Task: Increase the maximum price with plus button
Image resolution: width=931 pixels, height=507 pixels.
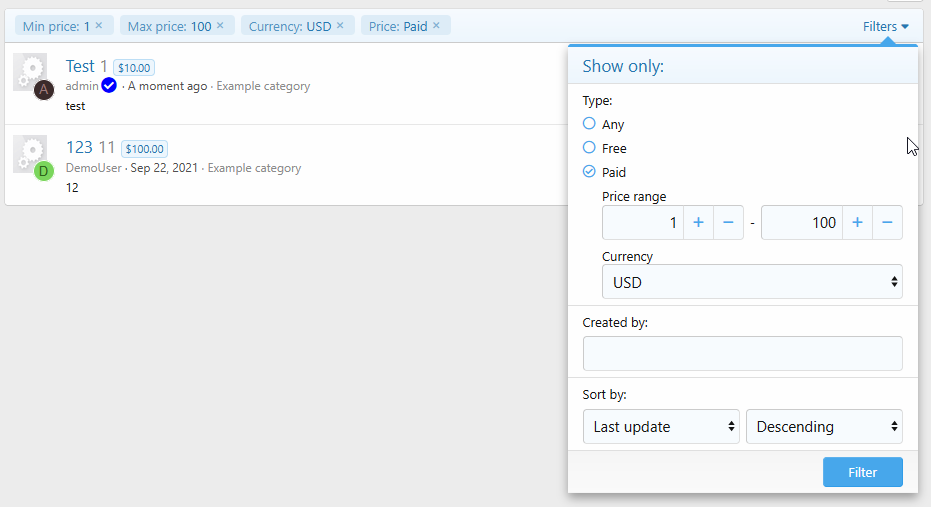Action: pyautogui.click(x=857, y=222)
